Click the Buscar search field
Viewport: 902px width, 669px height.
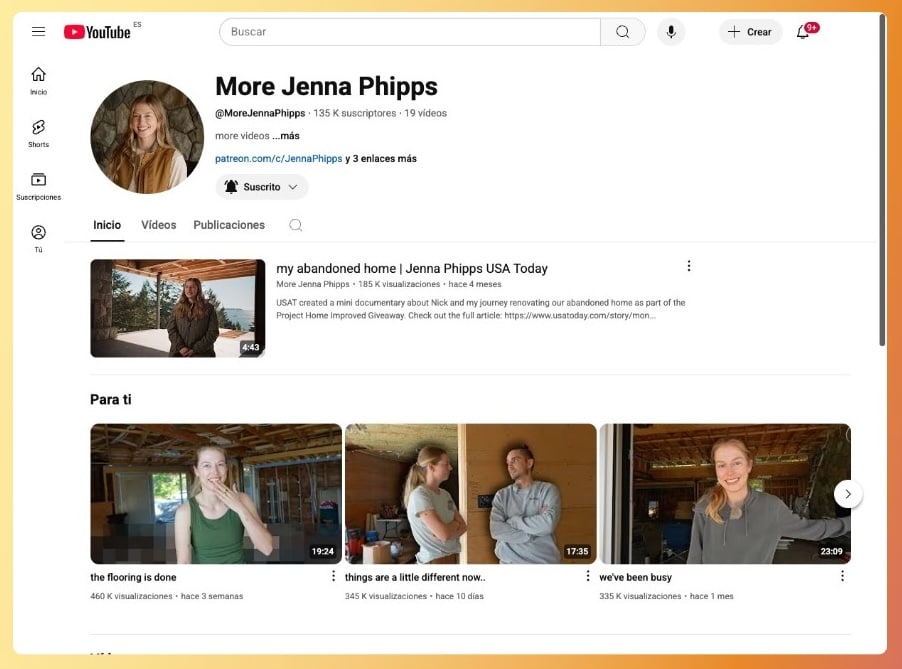pos(410,32)
